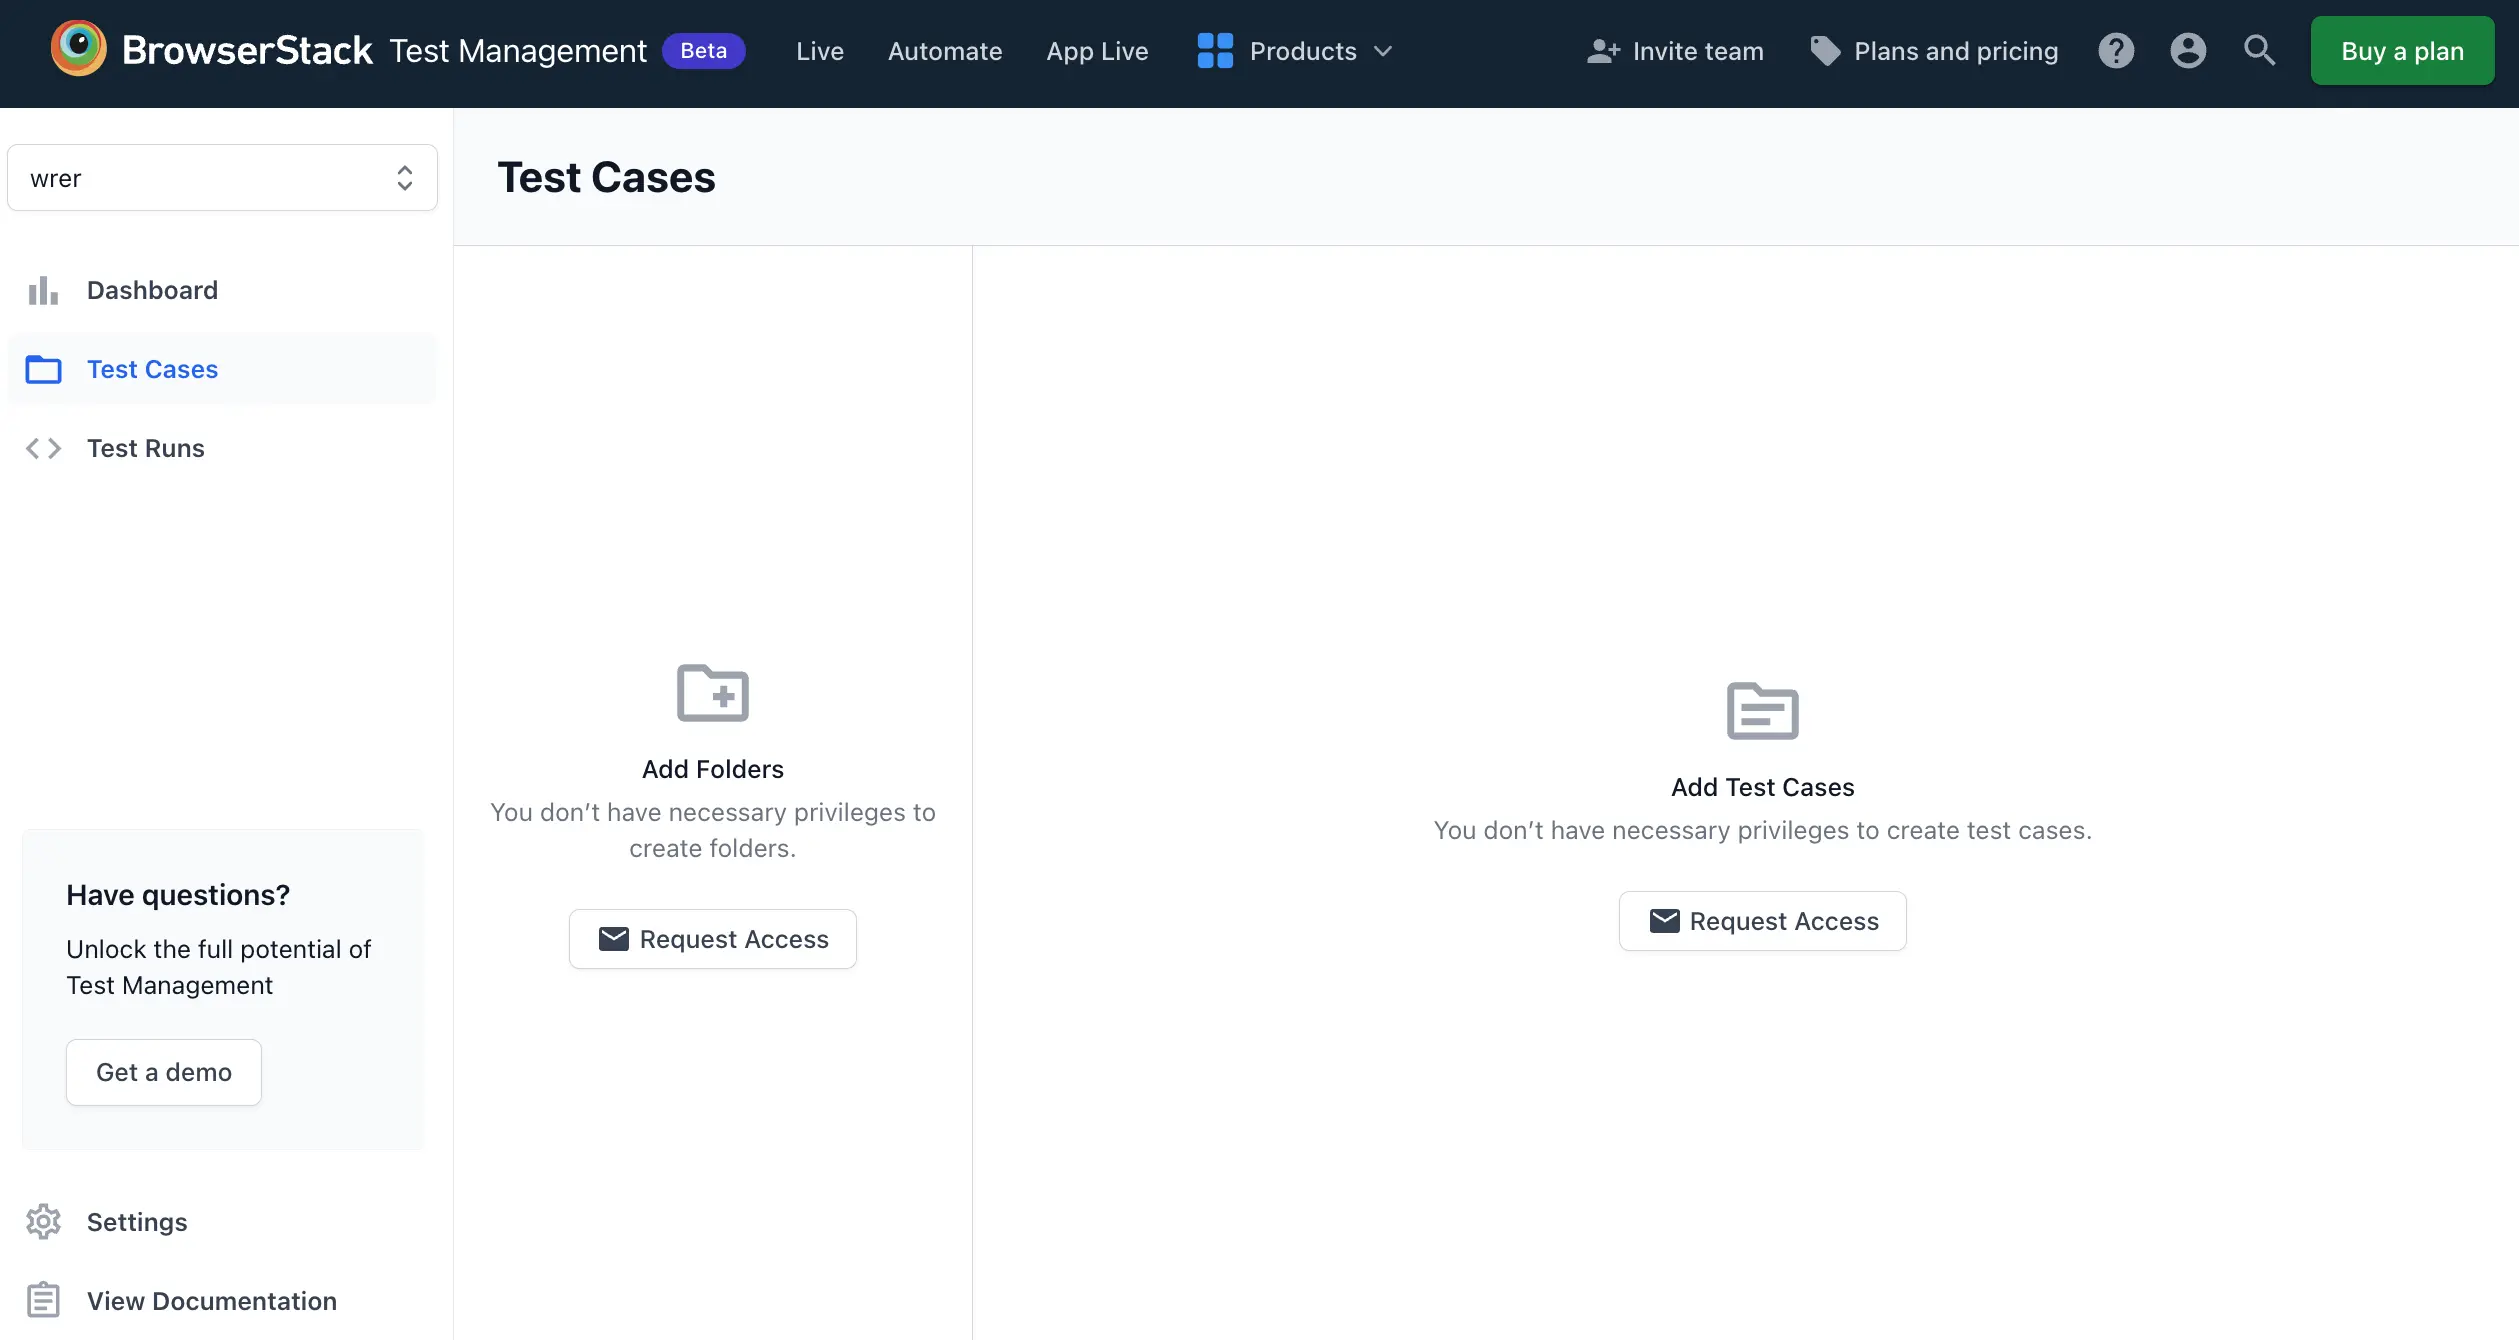Expand the Products dropdown chevron
Viewport: 2519px width, 1340px height.
(1382, 51)
